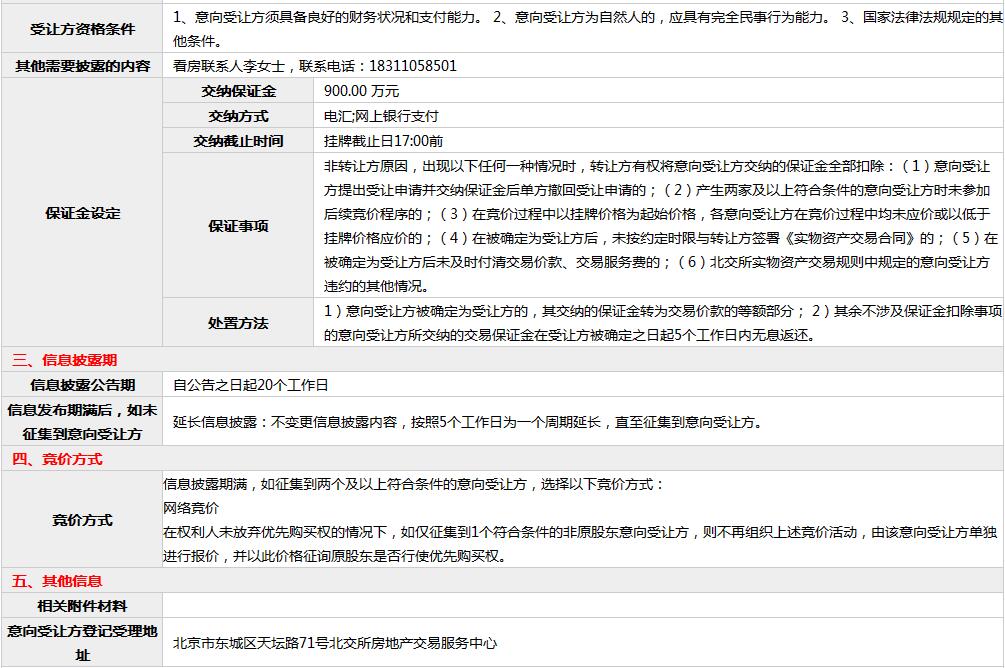Click the 延长信息披露 extension rule text
Screen dimensions: 1005x668
467,422
